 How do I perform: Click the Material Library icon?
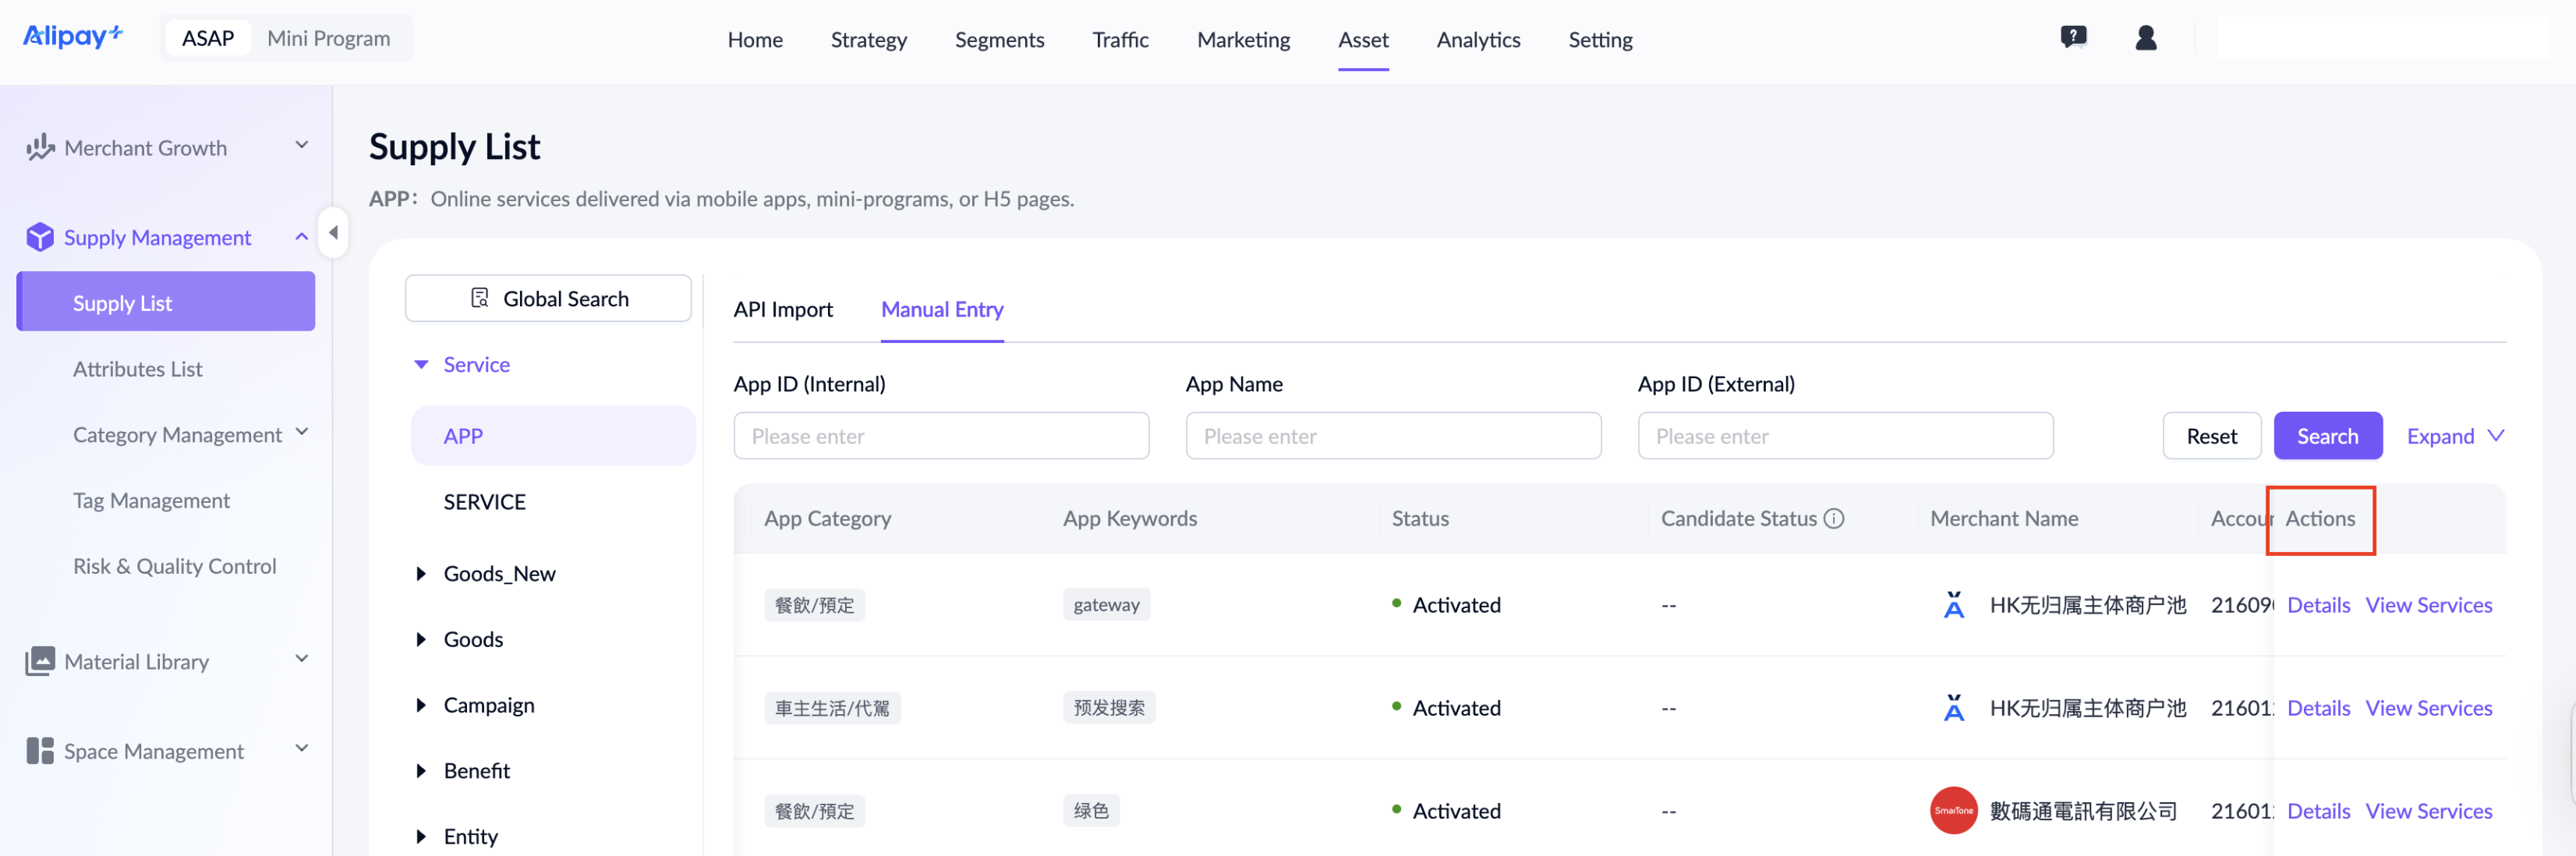[x=40, y=661]
